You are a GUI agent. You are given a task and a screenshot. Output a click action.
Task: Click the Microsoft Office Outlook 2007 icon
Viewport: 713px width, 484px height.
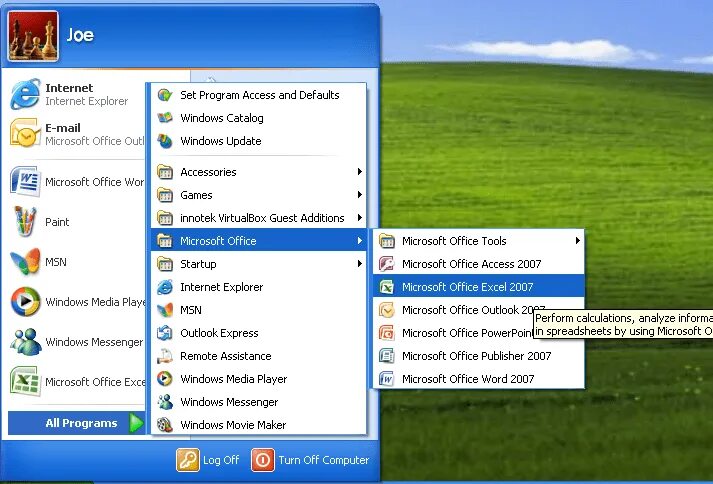(387, 310)
